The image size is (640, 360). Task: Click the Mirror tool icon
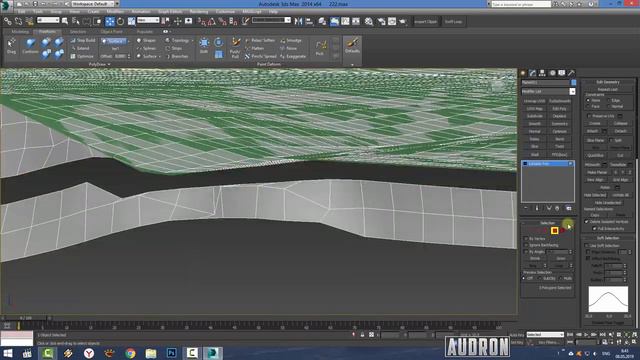(298, 21)
